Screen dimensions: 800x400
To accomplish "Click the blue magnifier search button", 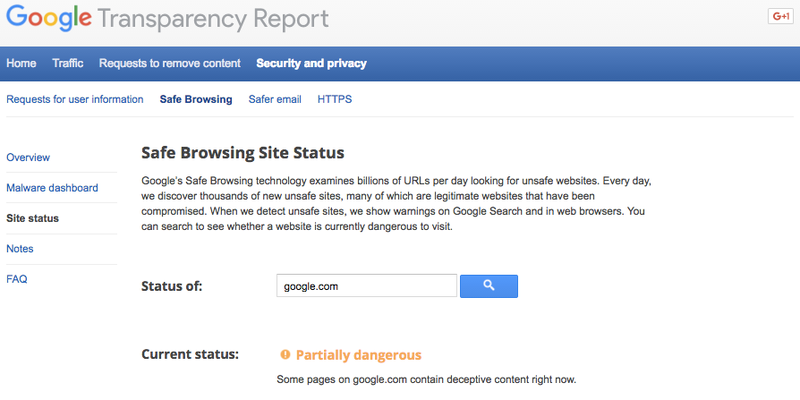I will point(489,286).
